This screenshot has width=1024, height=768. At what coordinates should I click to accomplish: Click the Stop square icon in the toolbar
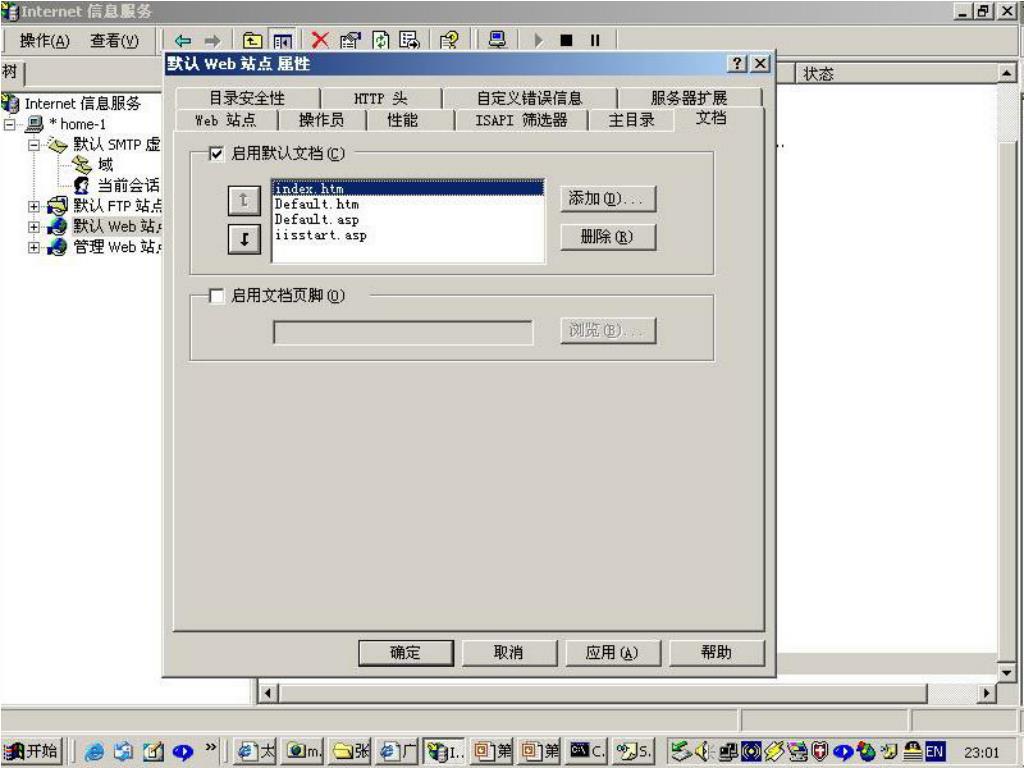pos(565,41)
